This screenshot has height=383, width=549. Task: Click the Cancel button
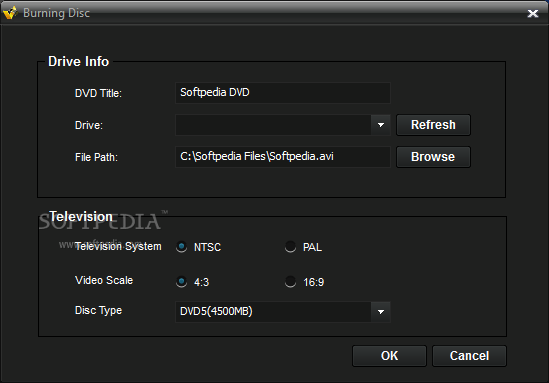469,356
